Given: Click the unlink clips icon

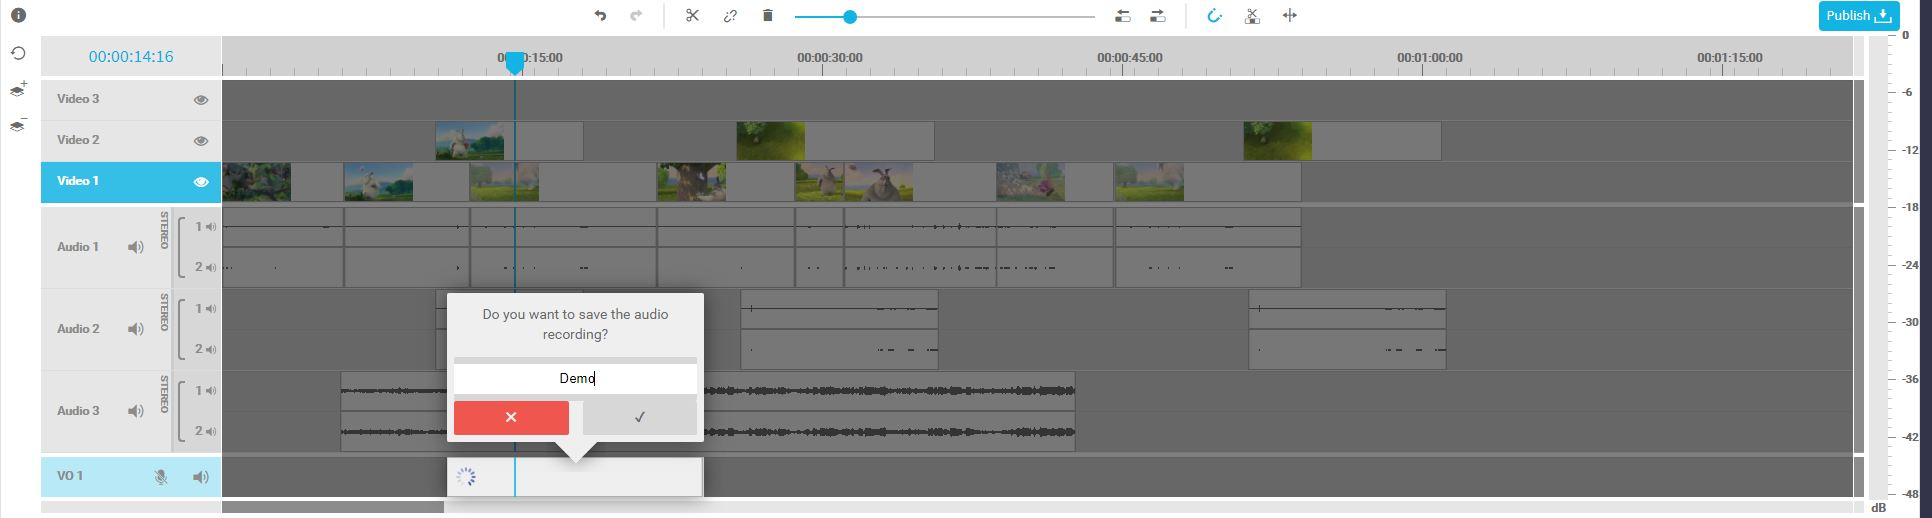Looking at the screenshot, I should pos(730,16).
